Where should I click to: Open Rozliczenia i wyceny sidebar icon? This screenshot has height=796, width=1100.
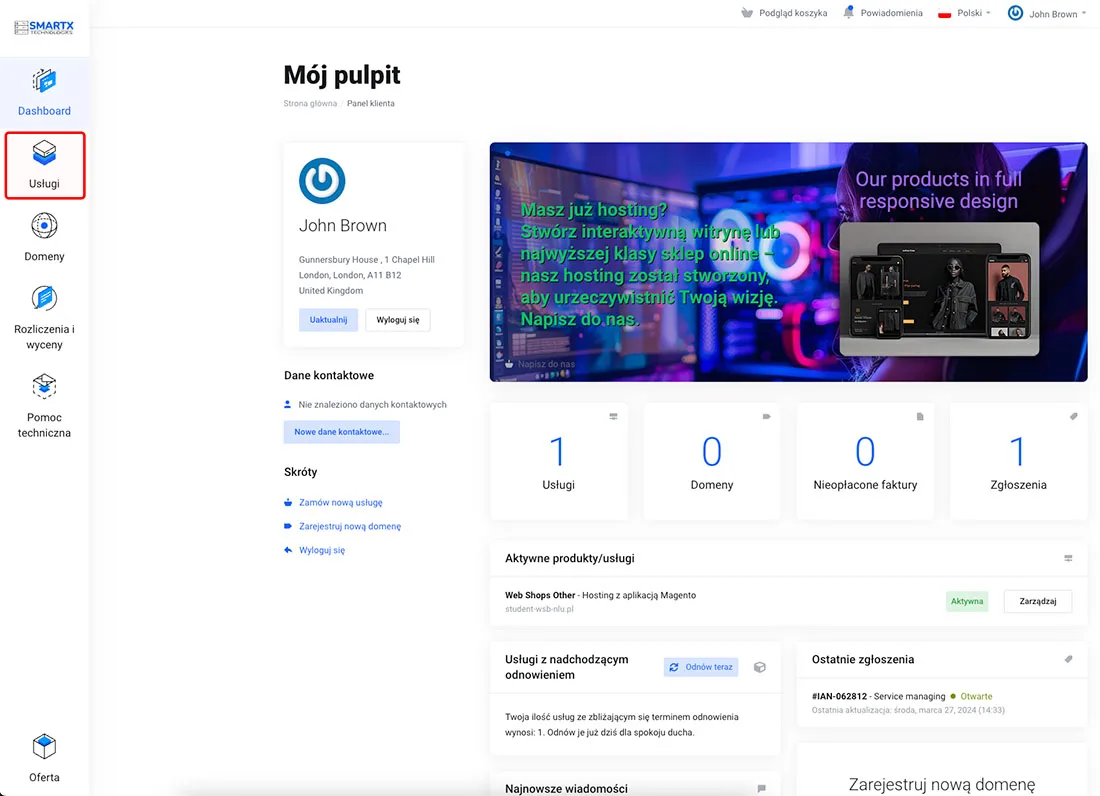[x=44, y=298]
